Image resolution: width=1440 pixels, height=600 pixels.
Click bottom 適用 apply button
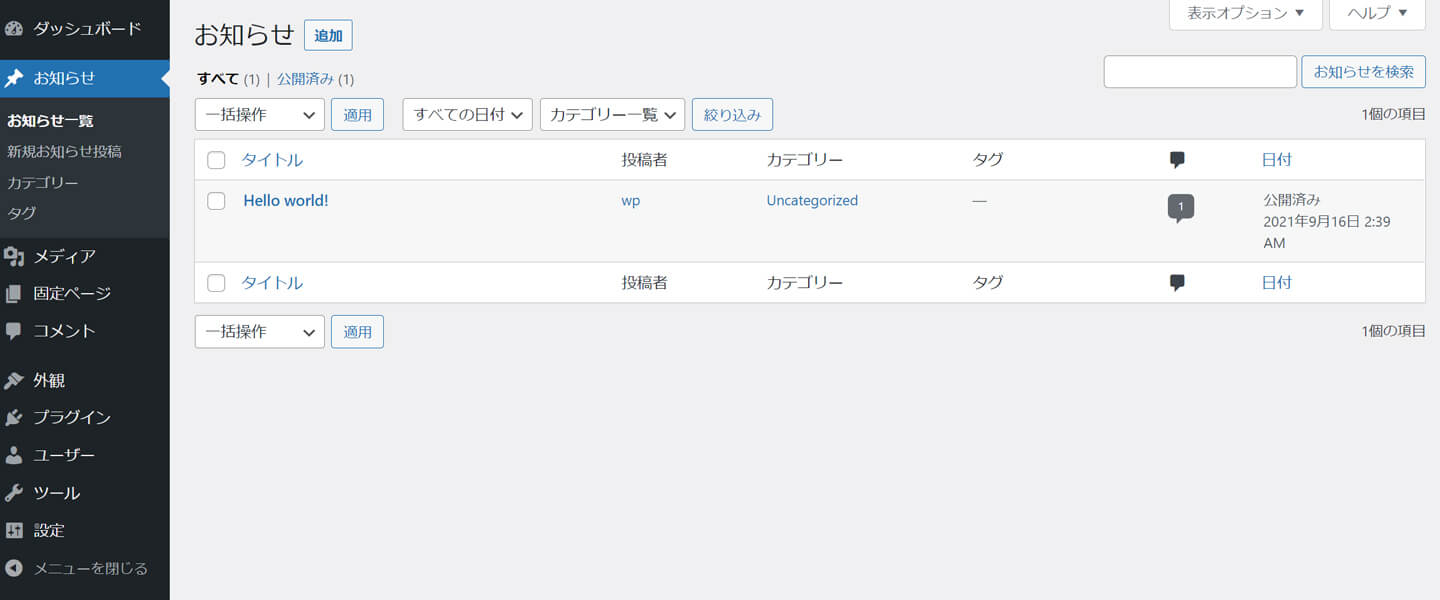357,332
